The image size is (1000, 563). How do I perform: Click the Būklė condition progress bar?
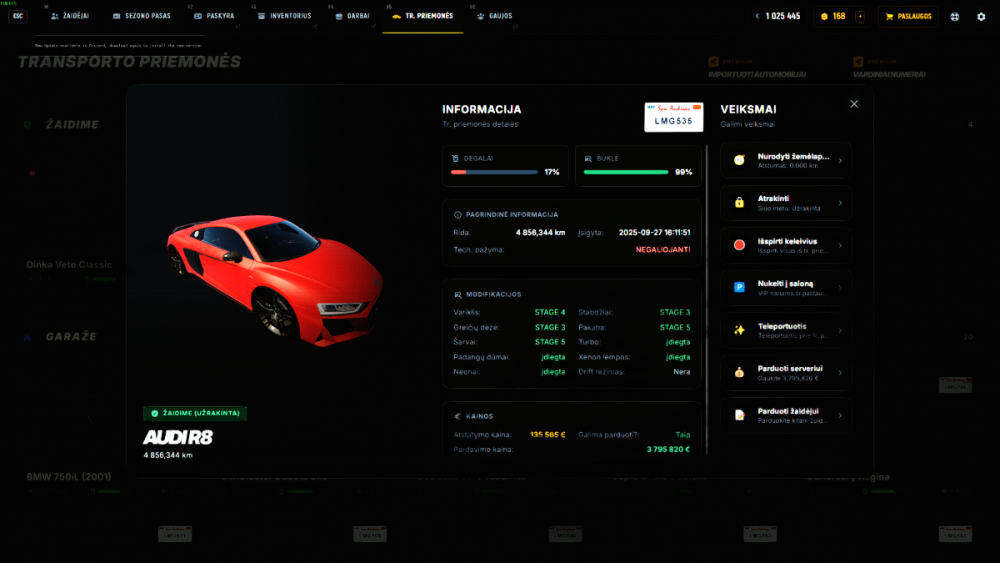626,172
